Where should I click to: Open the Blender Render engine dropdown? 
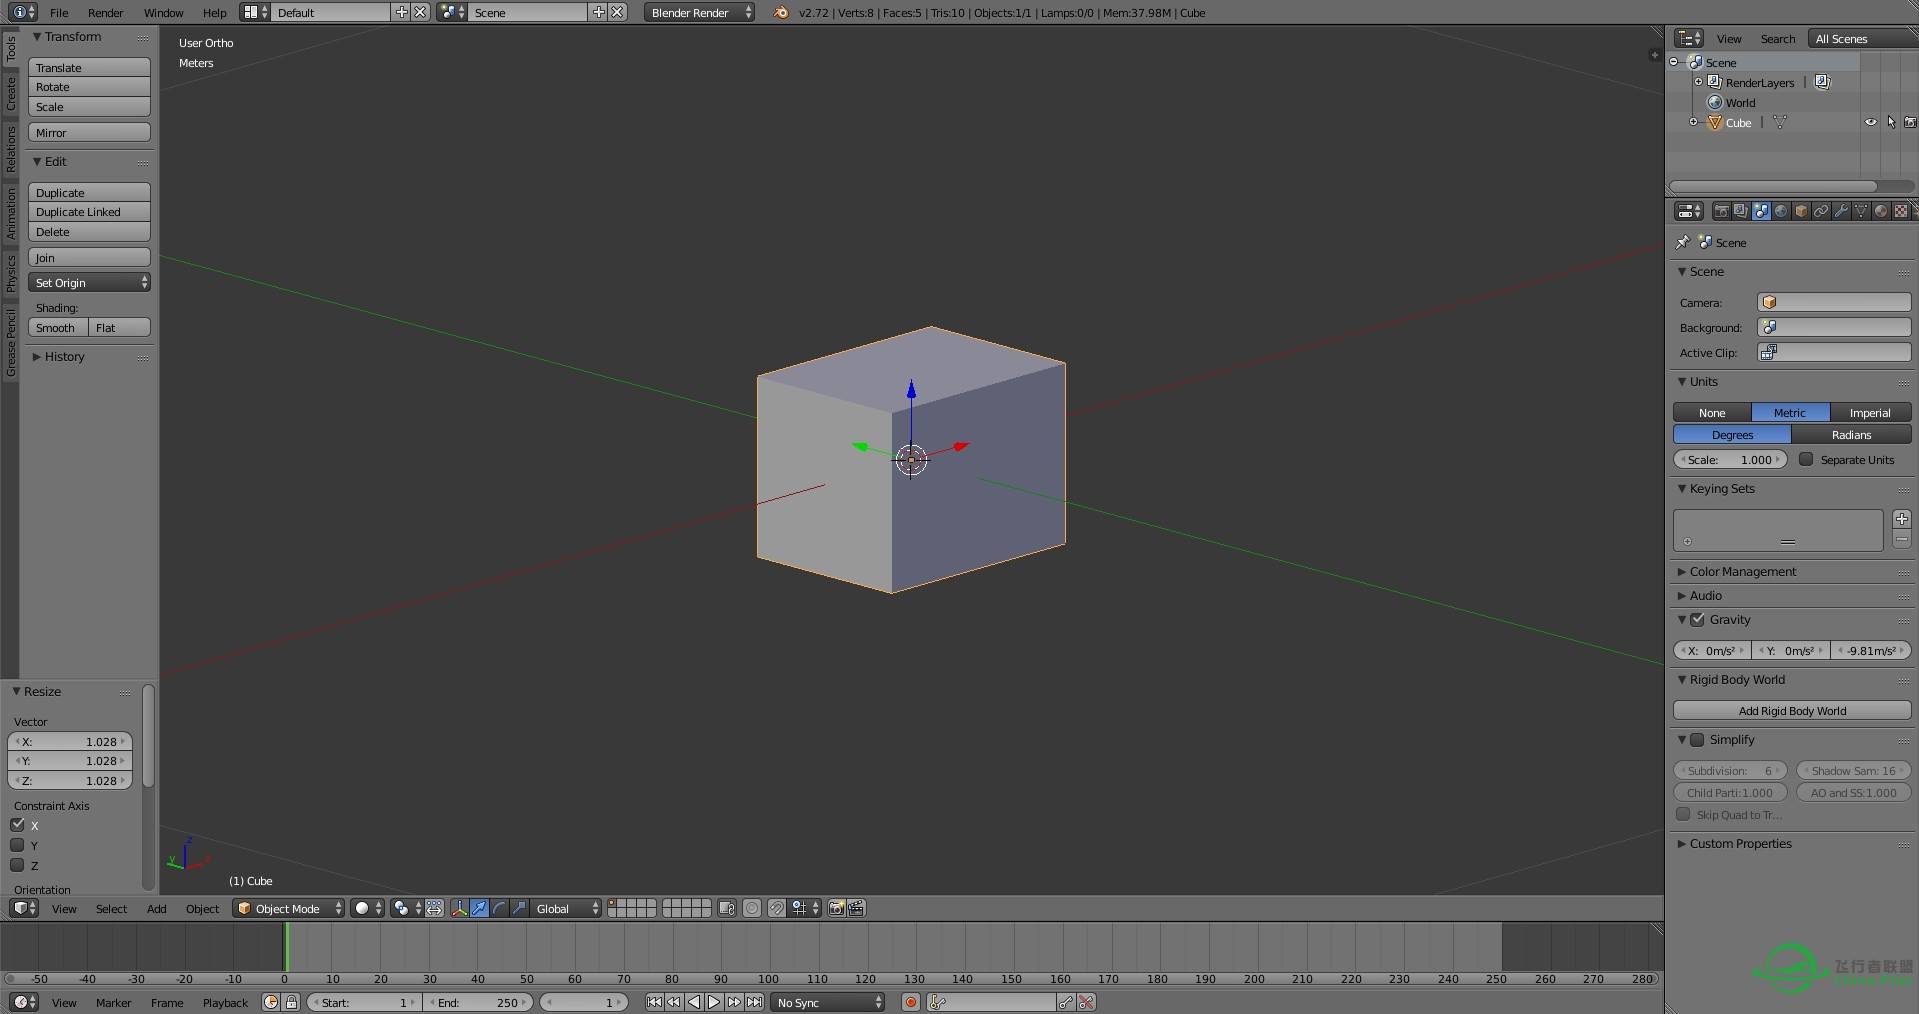tap(700, 12)
